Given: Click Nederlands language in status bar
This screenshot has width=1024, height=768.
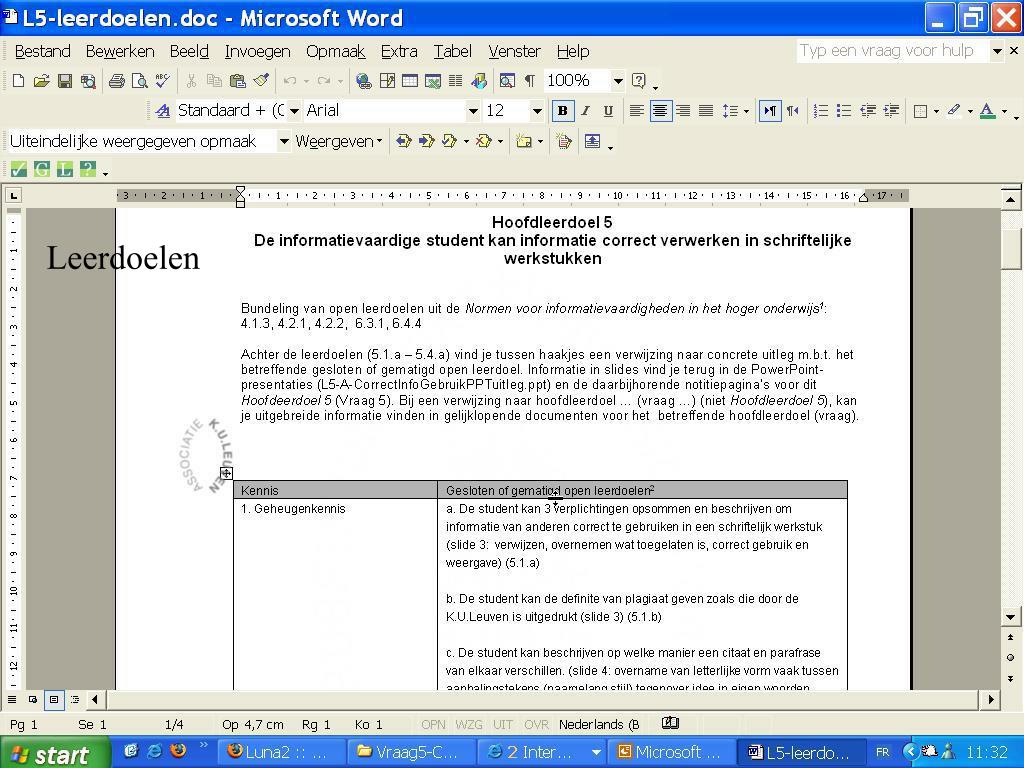Looking at the screenshot, I should pyautogui.click(x=599, y=724).
